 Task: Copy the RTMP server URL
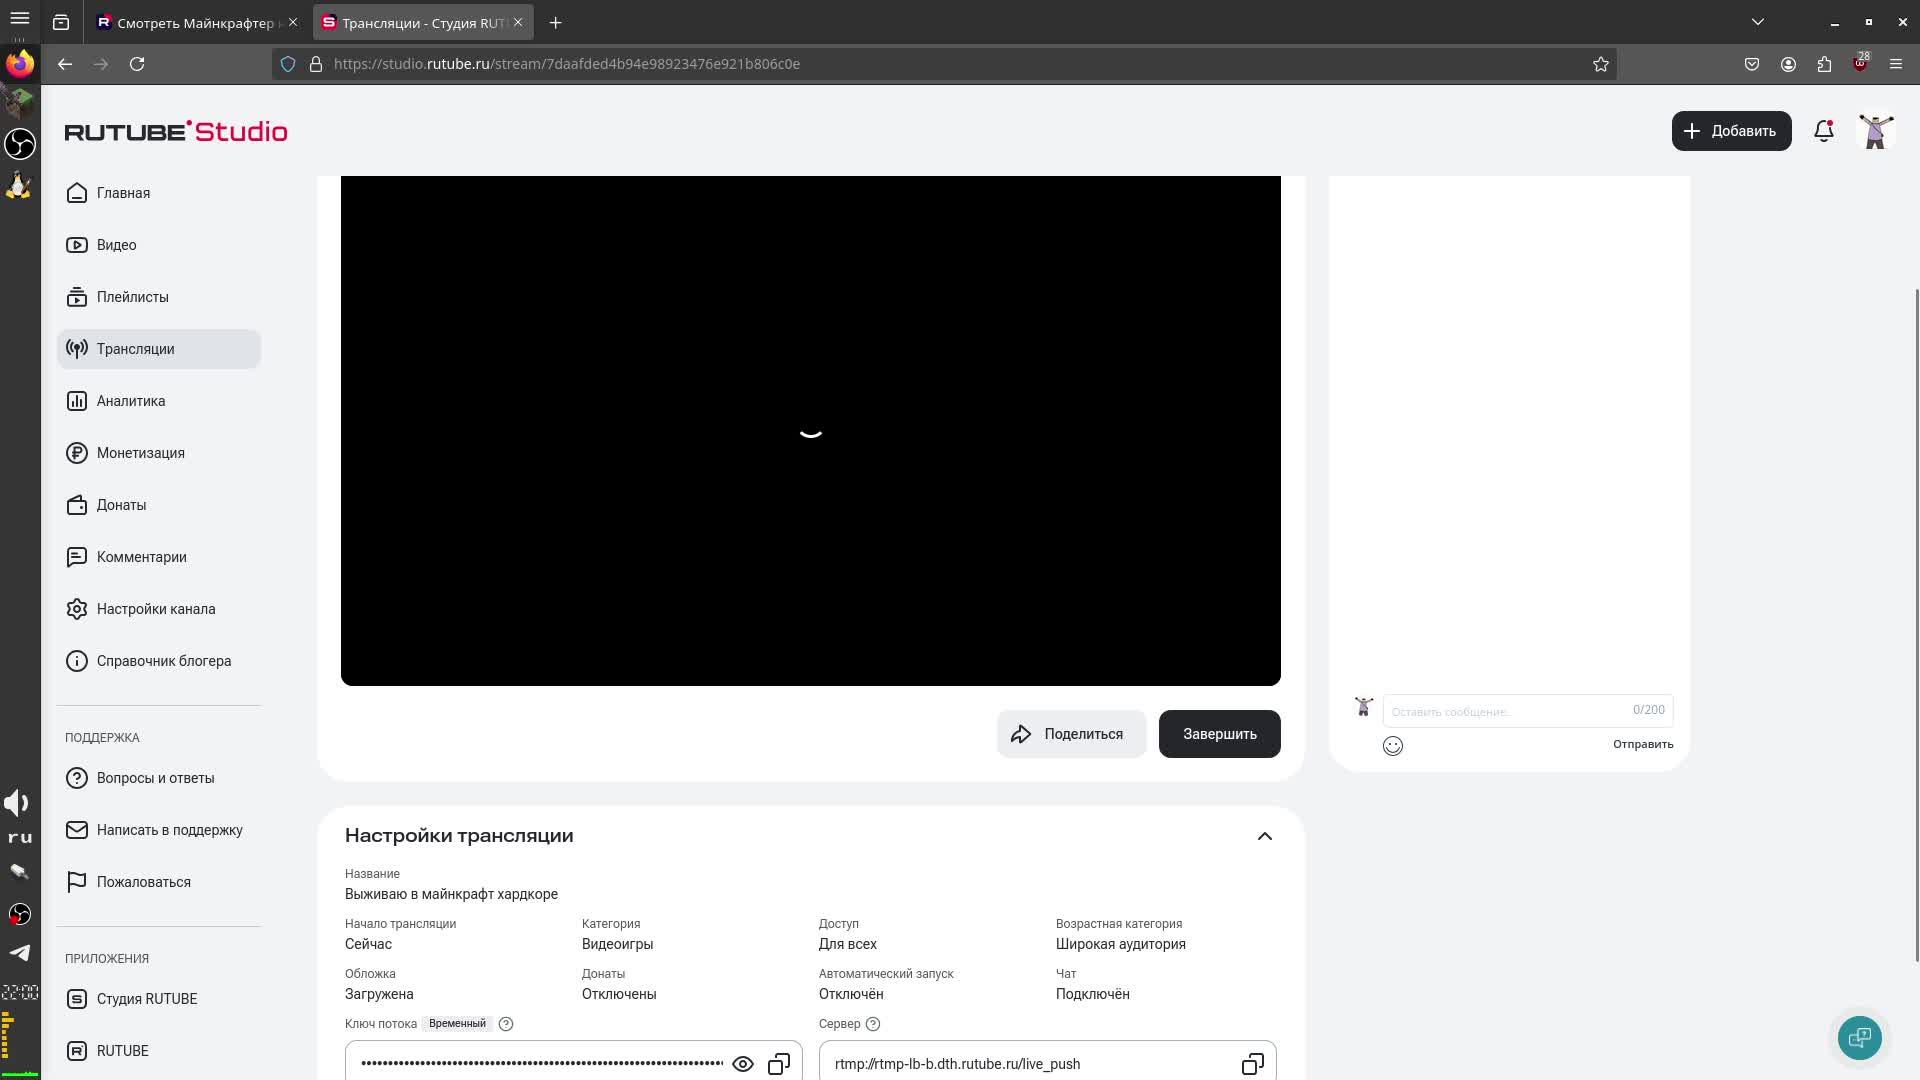(1252, 1064)
